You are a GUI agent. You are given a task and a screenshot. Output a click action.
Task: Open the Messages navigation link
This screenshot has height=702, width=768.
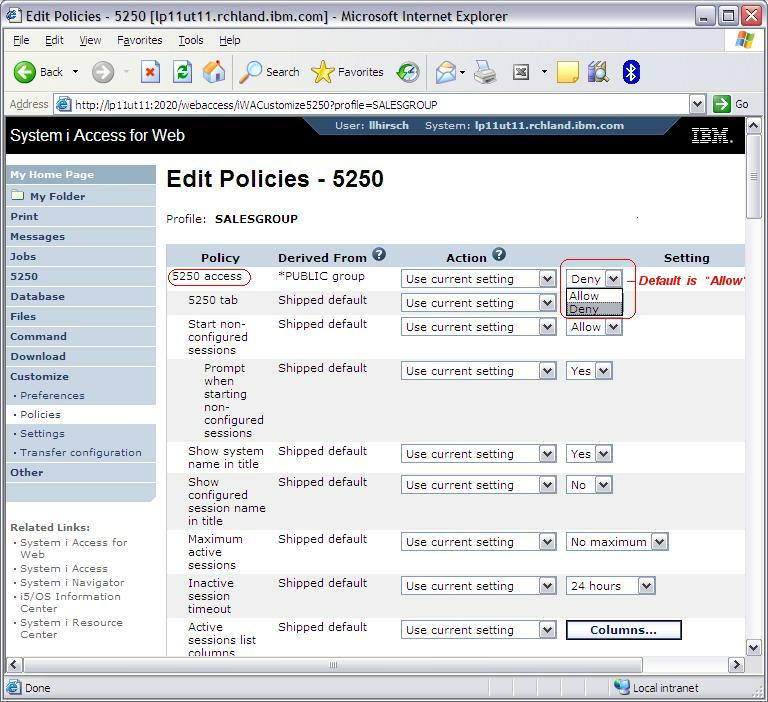[37, 237]
